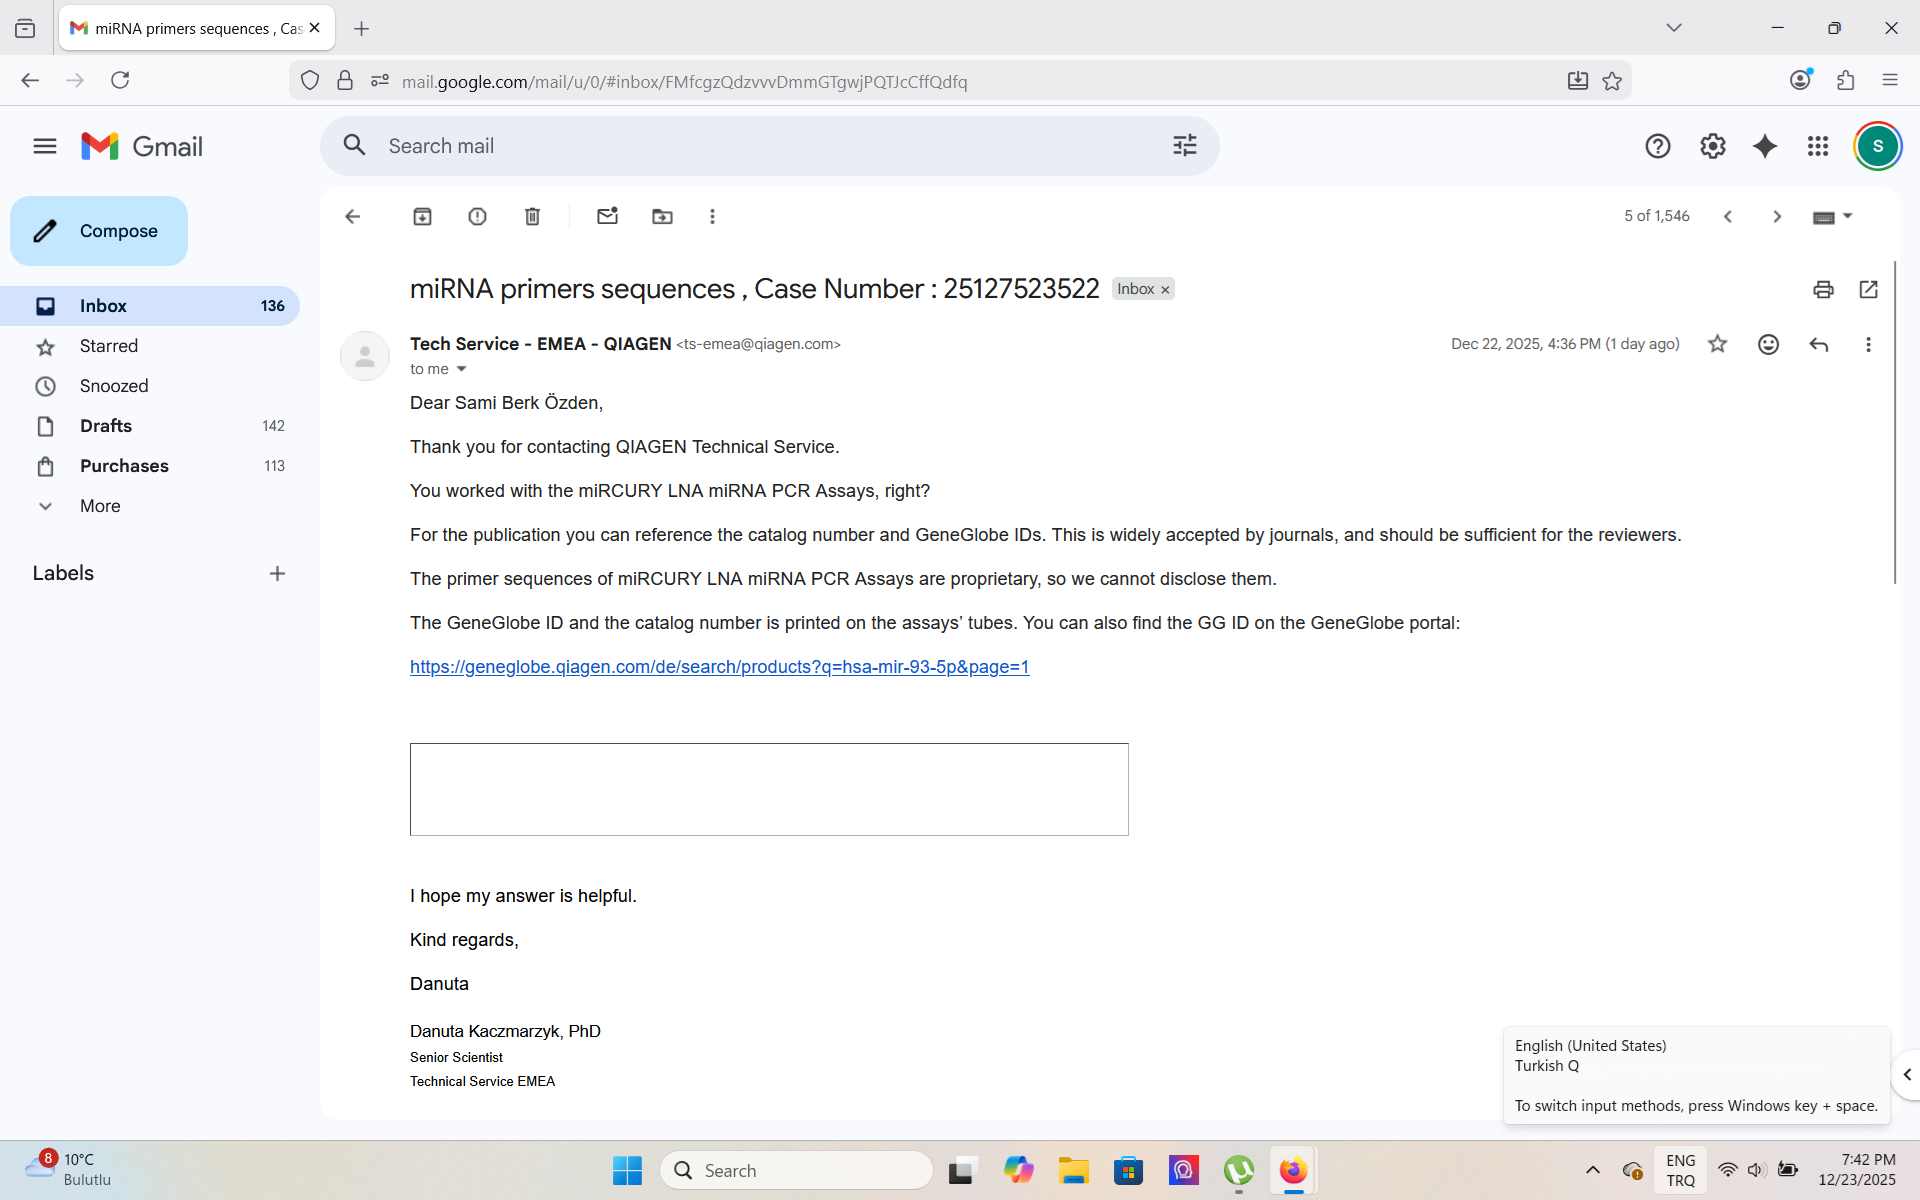
Task: Open the Purchases category
Action: [x=150, y=466]
